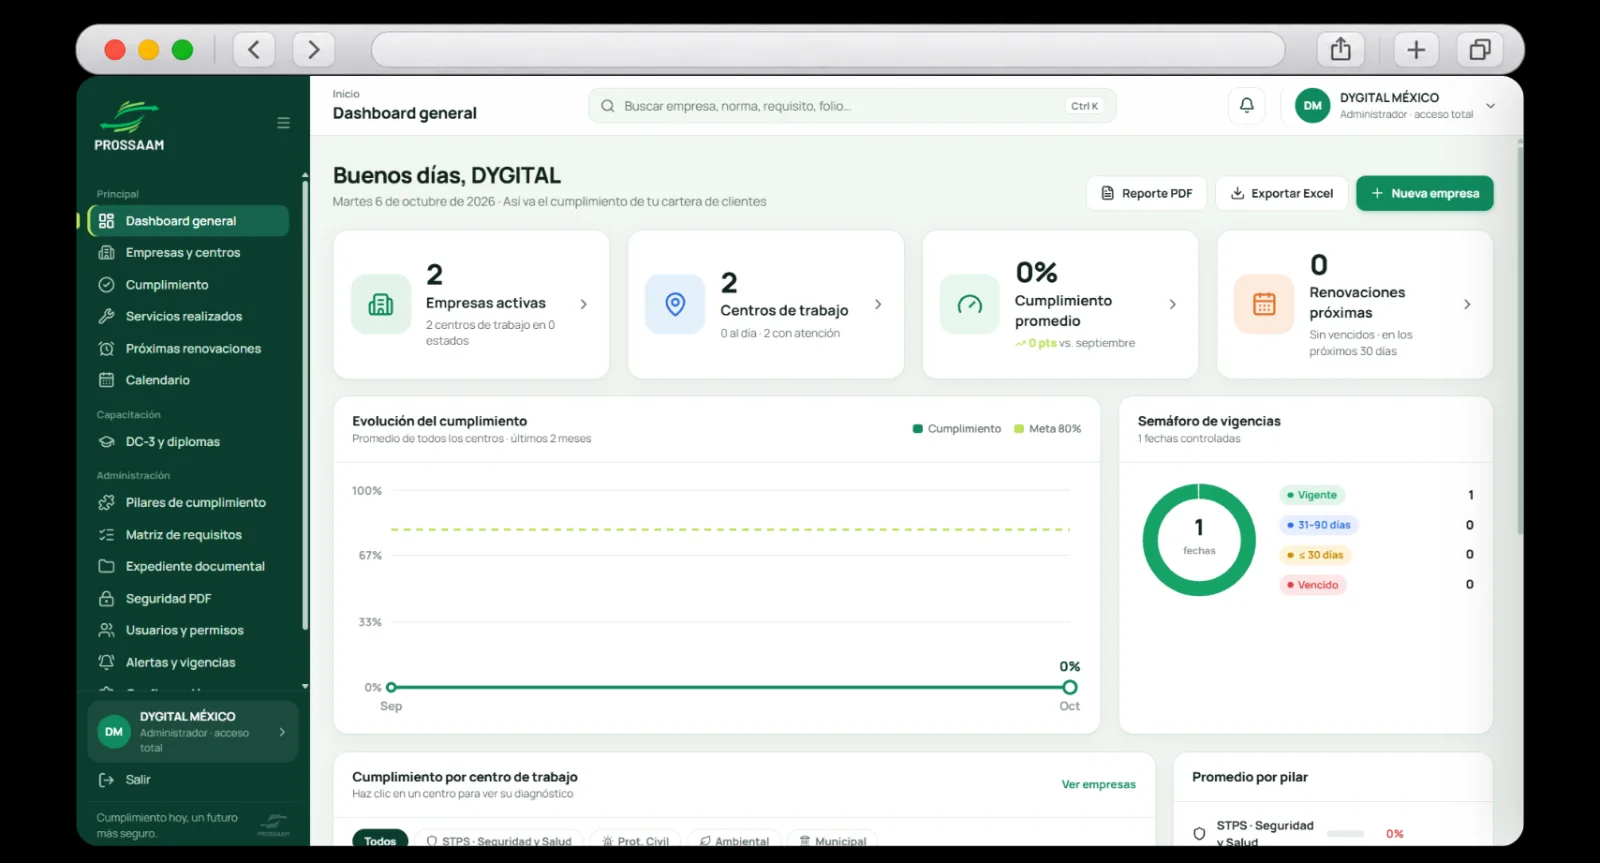The image size is (1600, 863).
Task: Click the DC-3 y diplomas graduation cap icon
Action: point(106,442)
